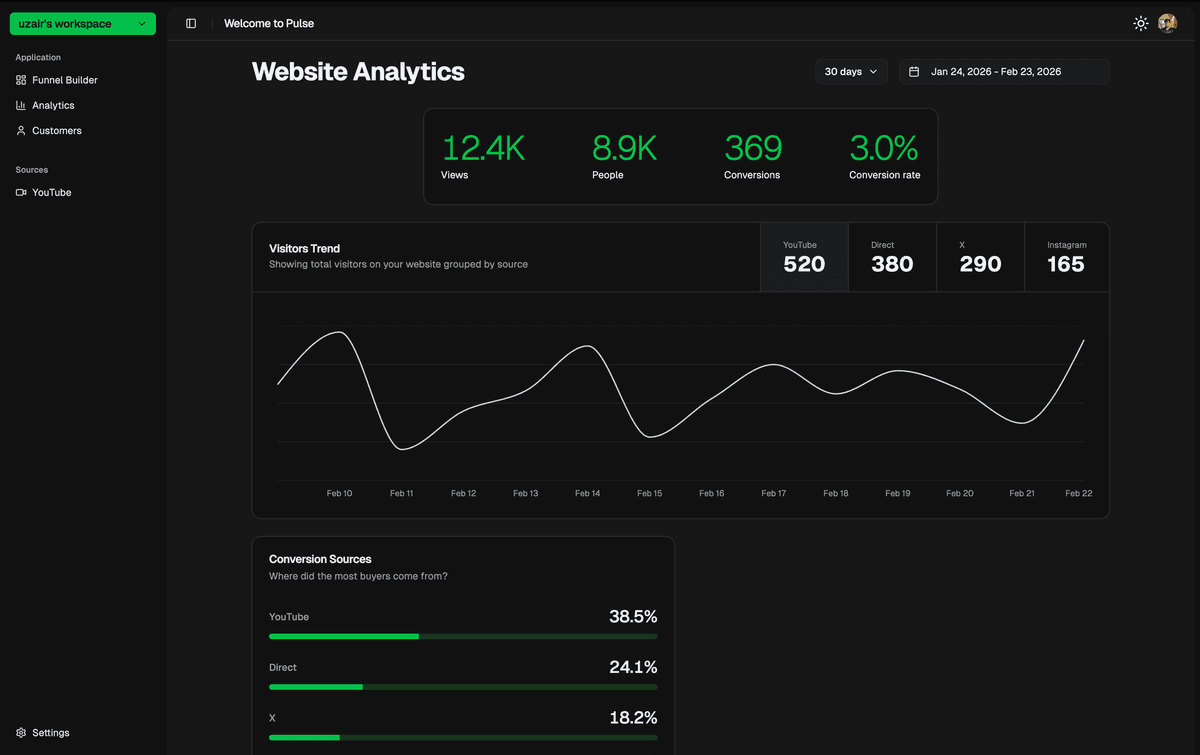1200x755 pixels.
Task: Select the Instagram 165 visitors tab
Action: point(1066,257)
